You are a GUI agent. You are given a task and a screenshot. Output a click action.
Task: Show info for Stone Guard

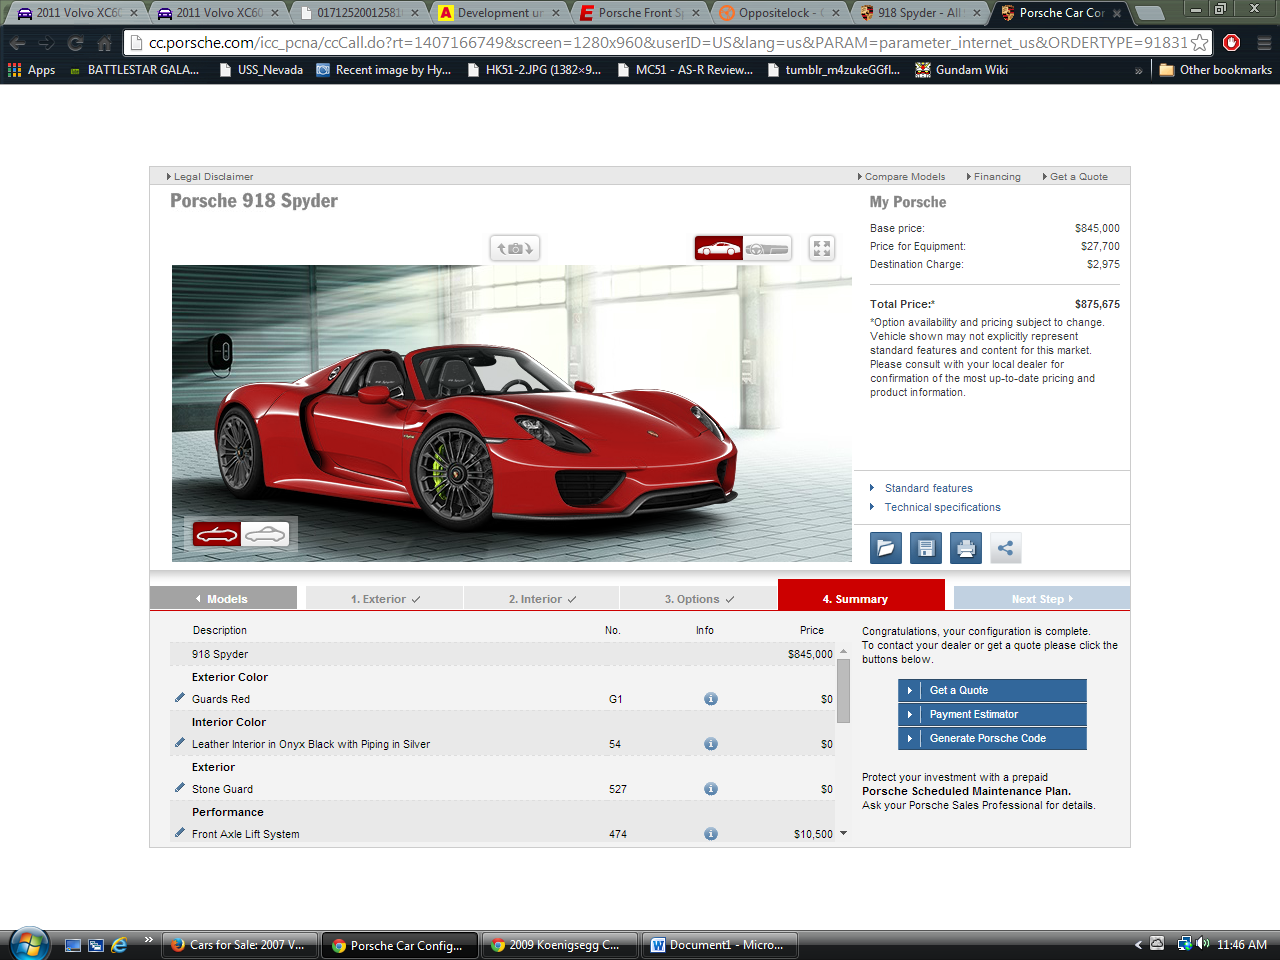coord(711,789)
